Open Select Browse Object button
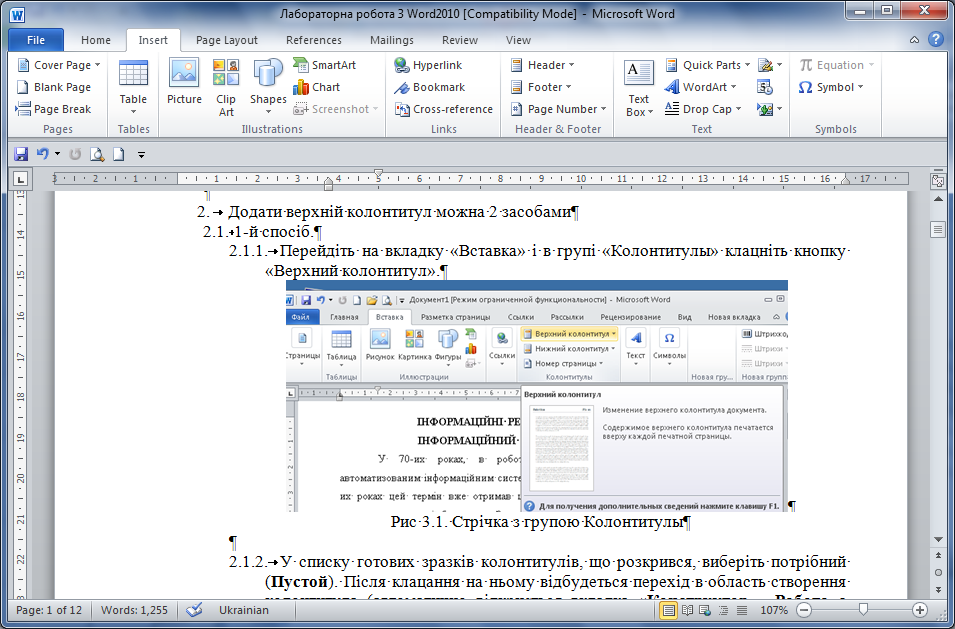Viewport: 955px width, 629px height. pos(938,573)
